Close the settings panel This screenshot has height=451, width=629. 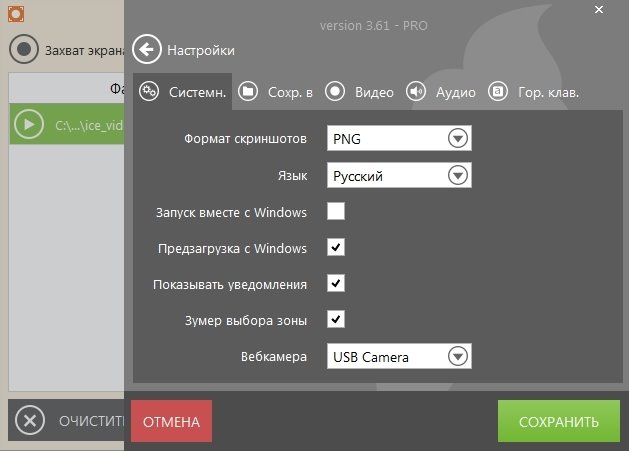coord(599,10)
